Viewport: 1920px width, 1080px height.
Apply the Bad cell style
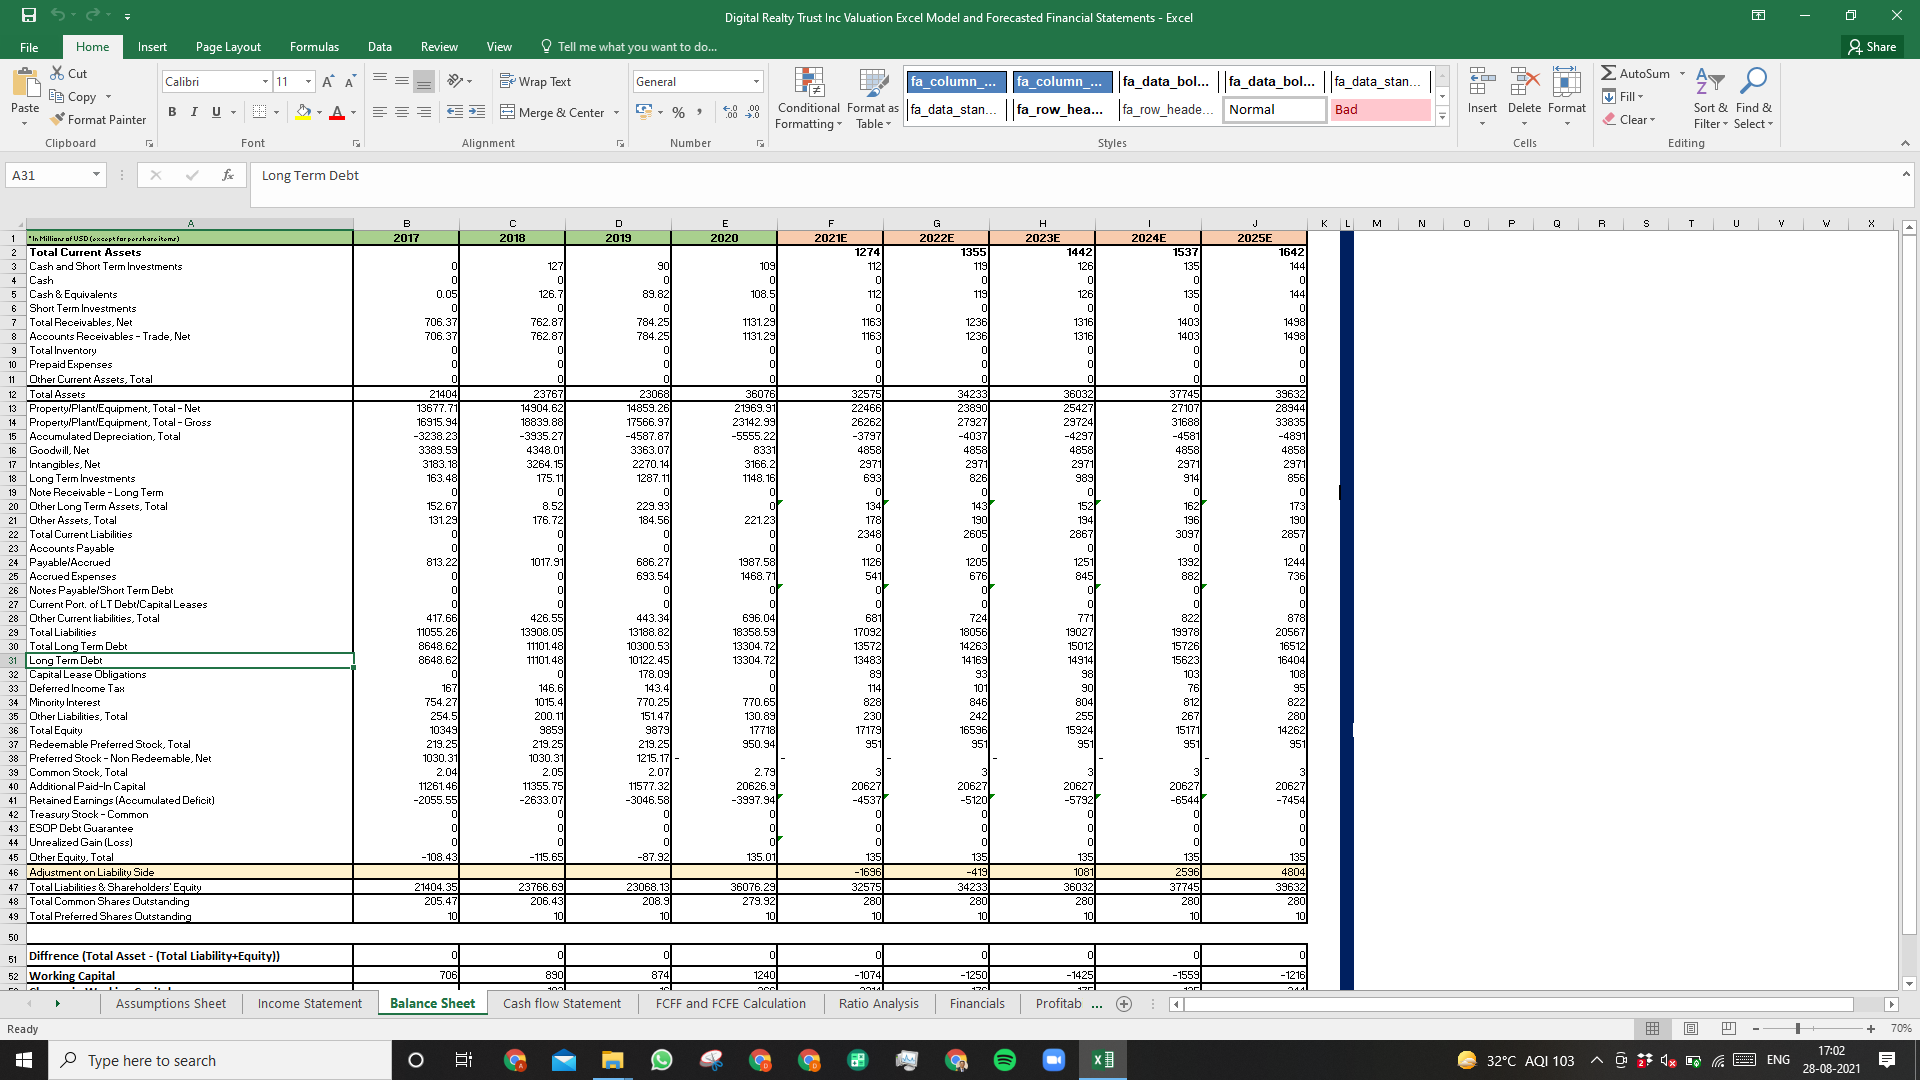[x=1380, y=110]
